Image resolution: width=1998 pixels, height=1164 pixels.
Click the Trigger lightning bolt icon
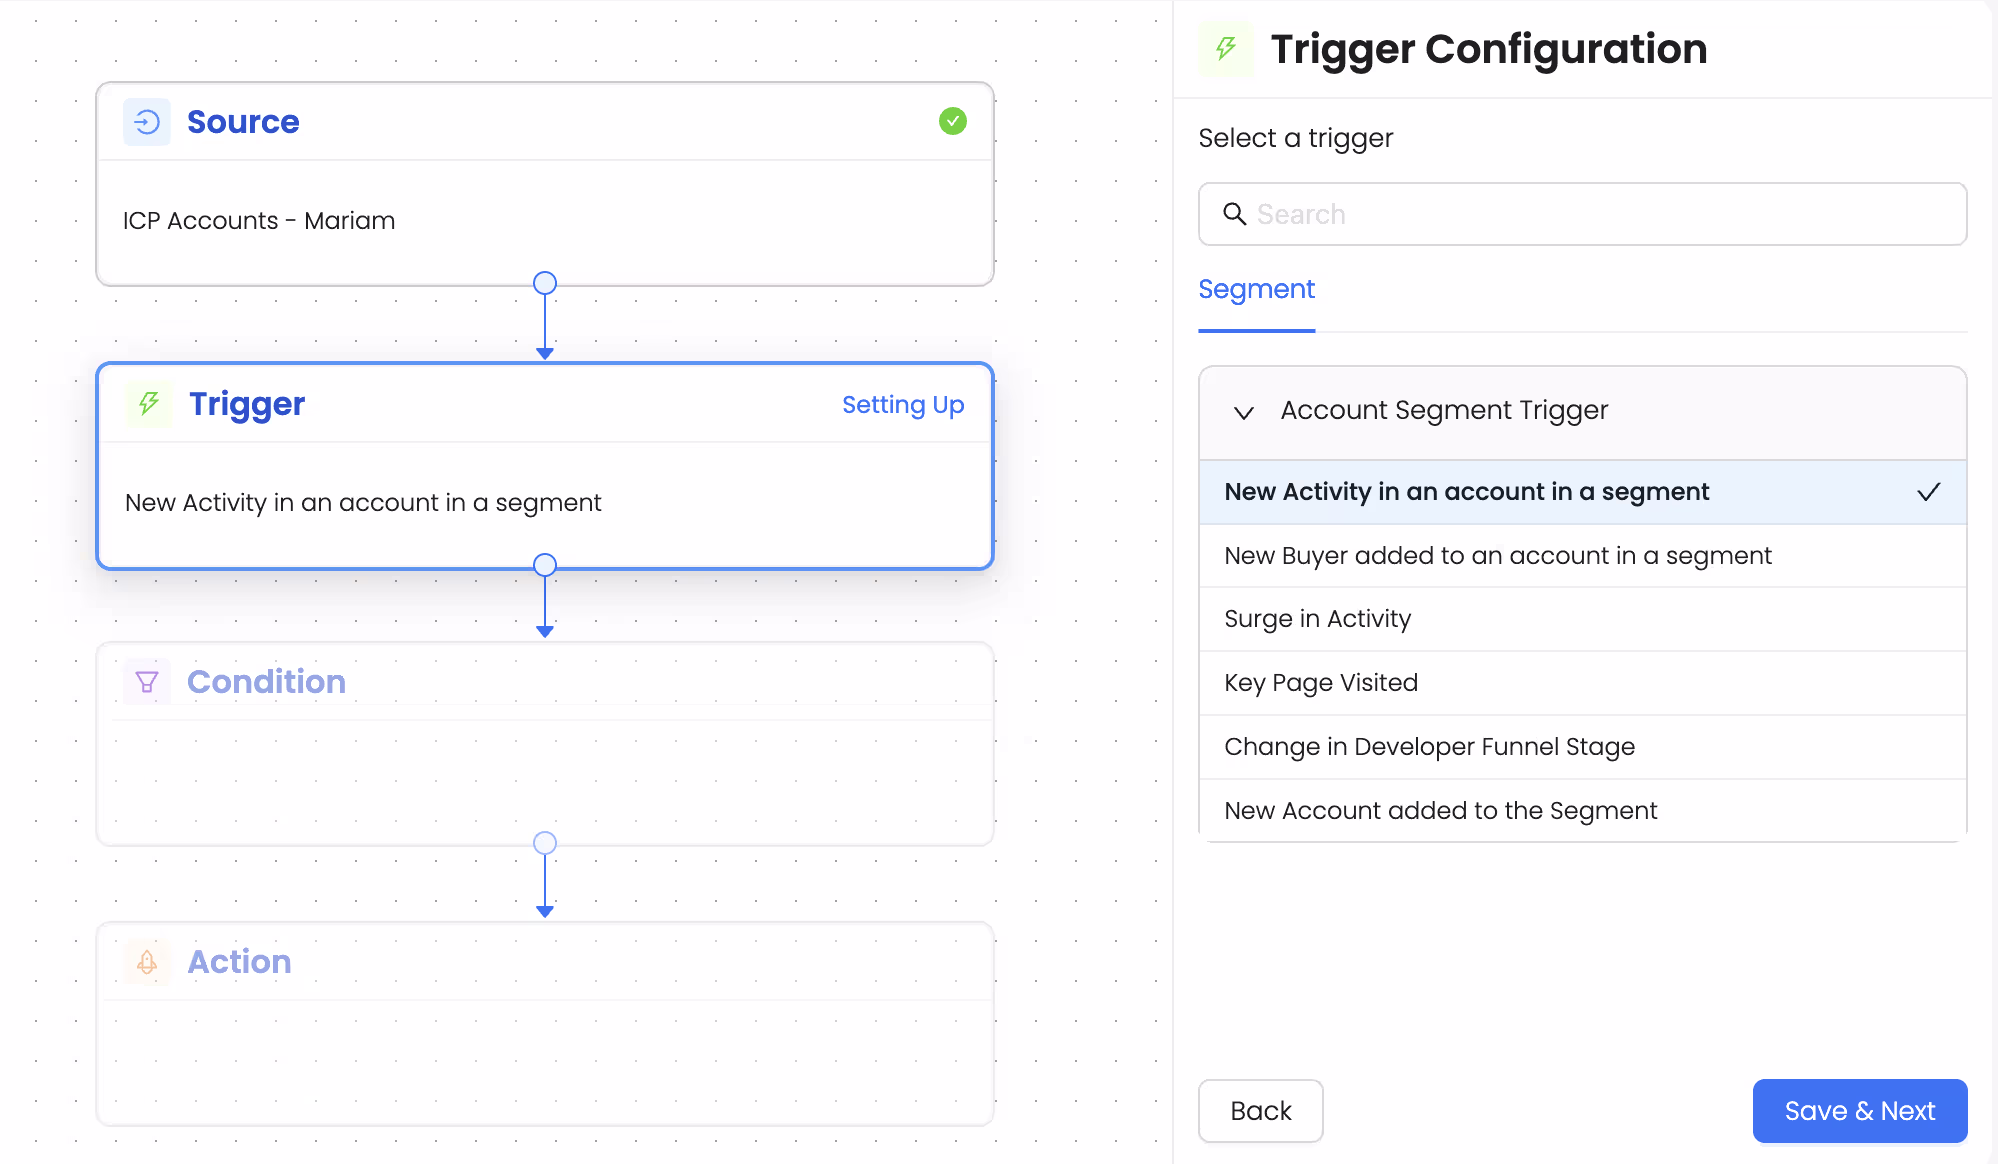tap(148, 404)
